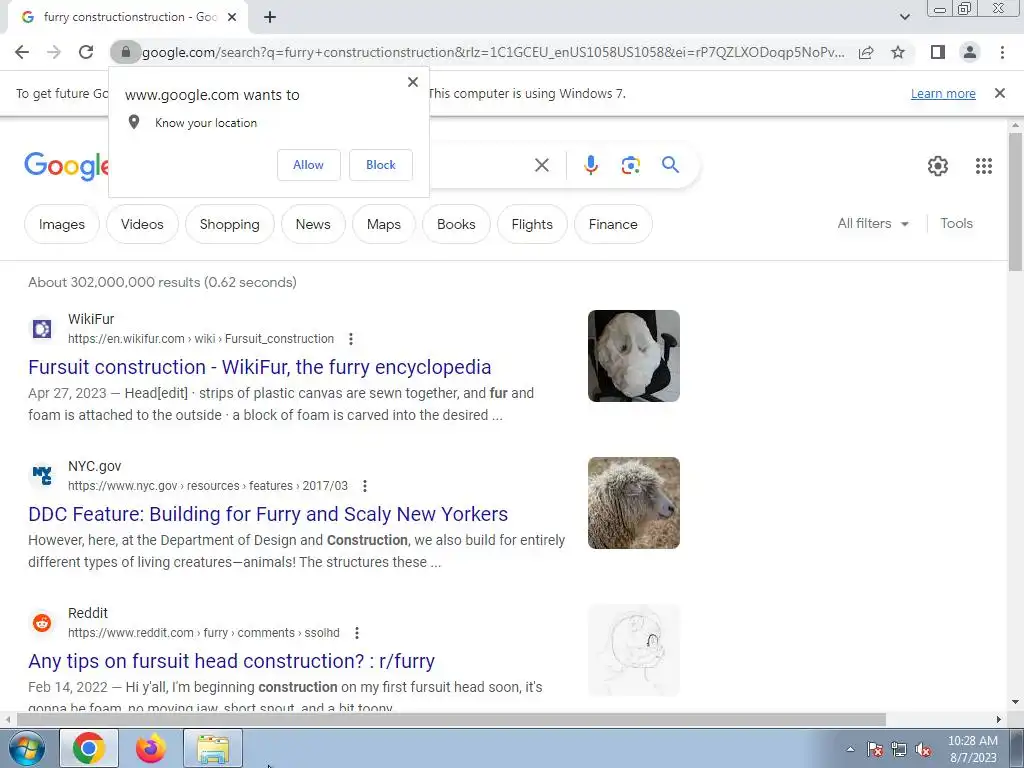This screenshot has height=768, width=1024.
Task: Open Google quick settings gear
Action: [938, 166]
